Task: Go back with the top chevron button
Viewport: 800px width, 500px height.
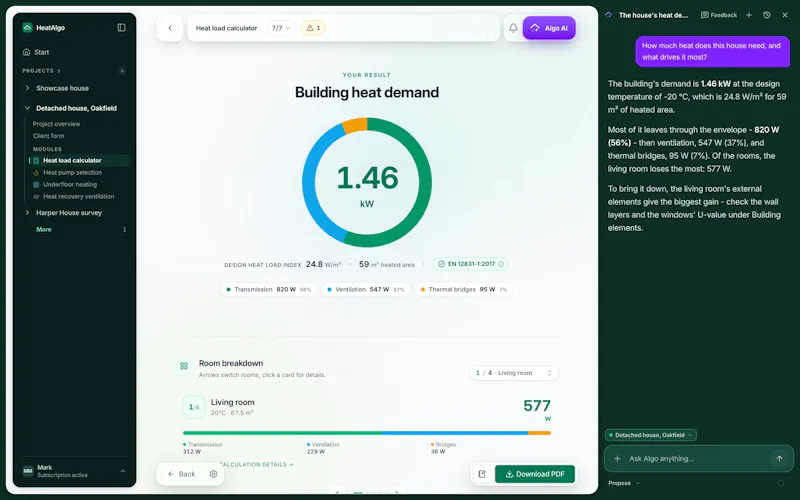Action: (170, 28)
